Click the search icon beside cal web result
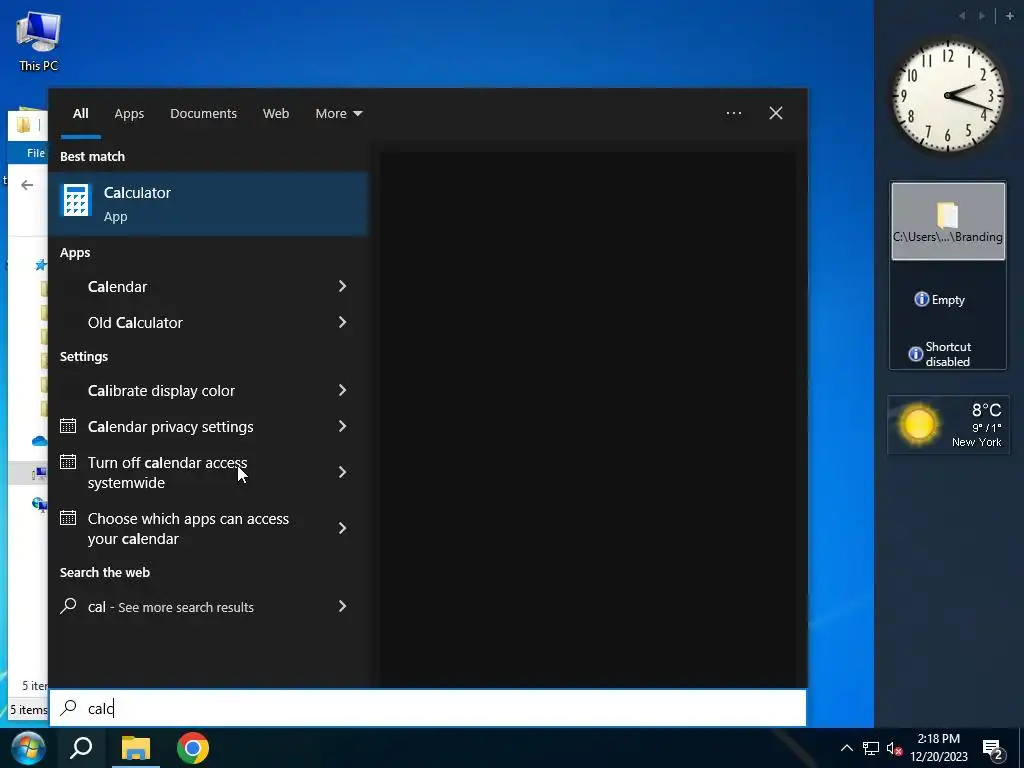The width and height of the screenshot is (1024, 768). point(68,606)
